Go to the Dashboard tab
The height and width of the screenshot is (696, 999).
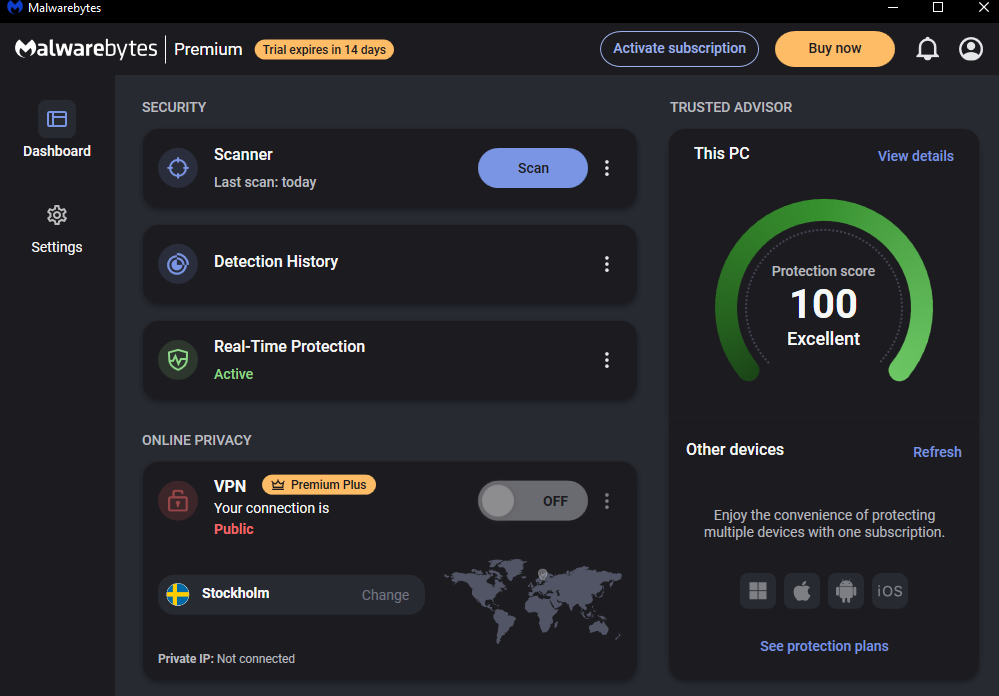[57, 131]
